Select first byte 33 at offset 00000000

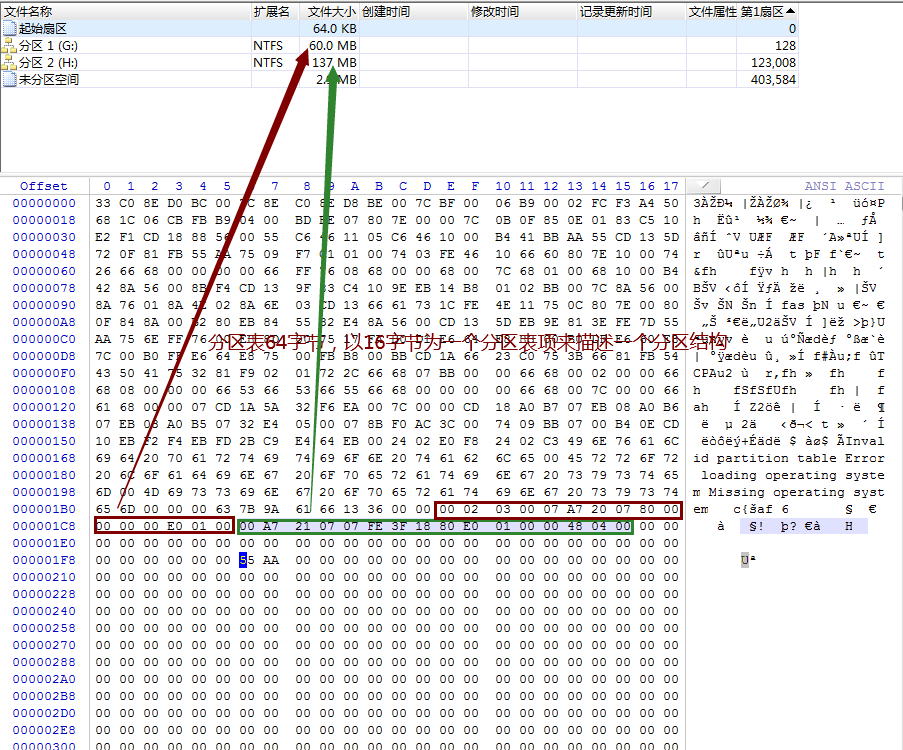click(x=103, y=203)
